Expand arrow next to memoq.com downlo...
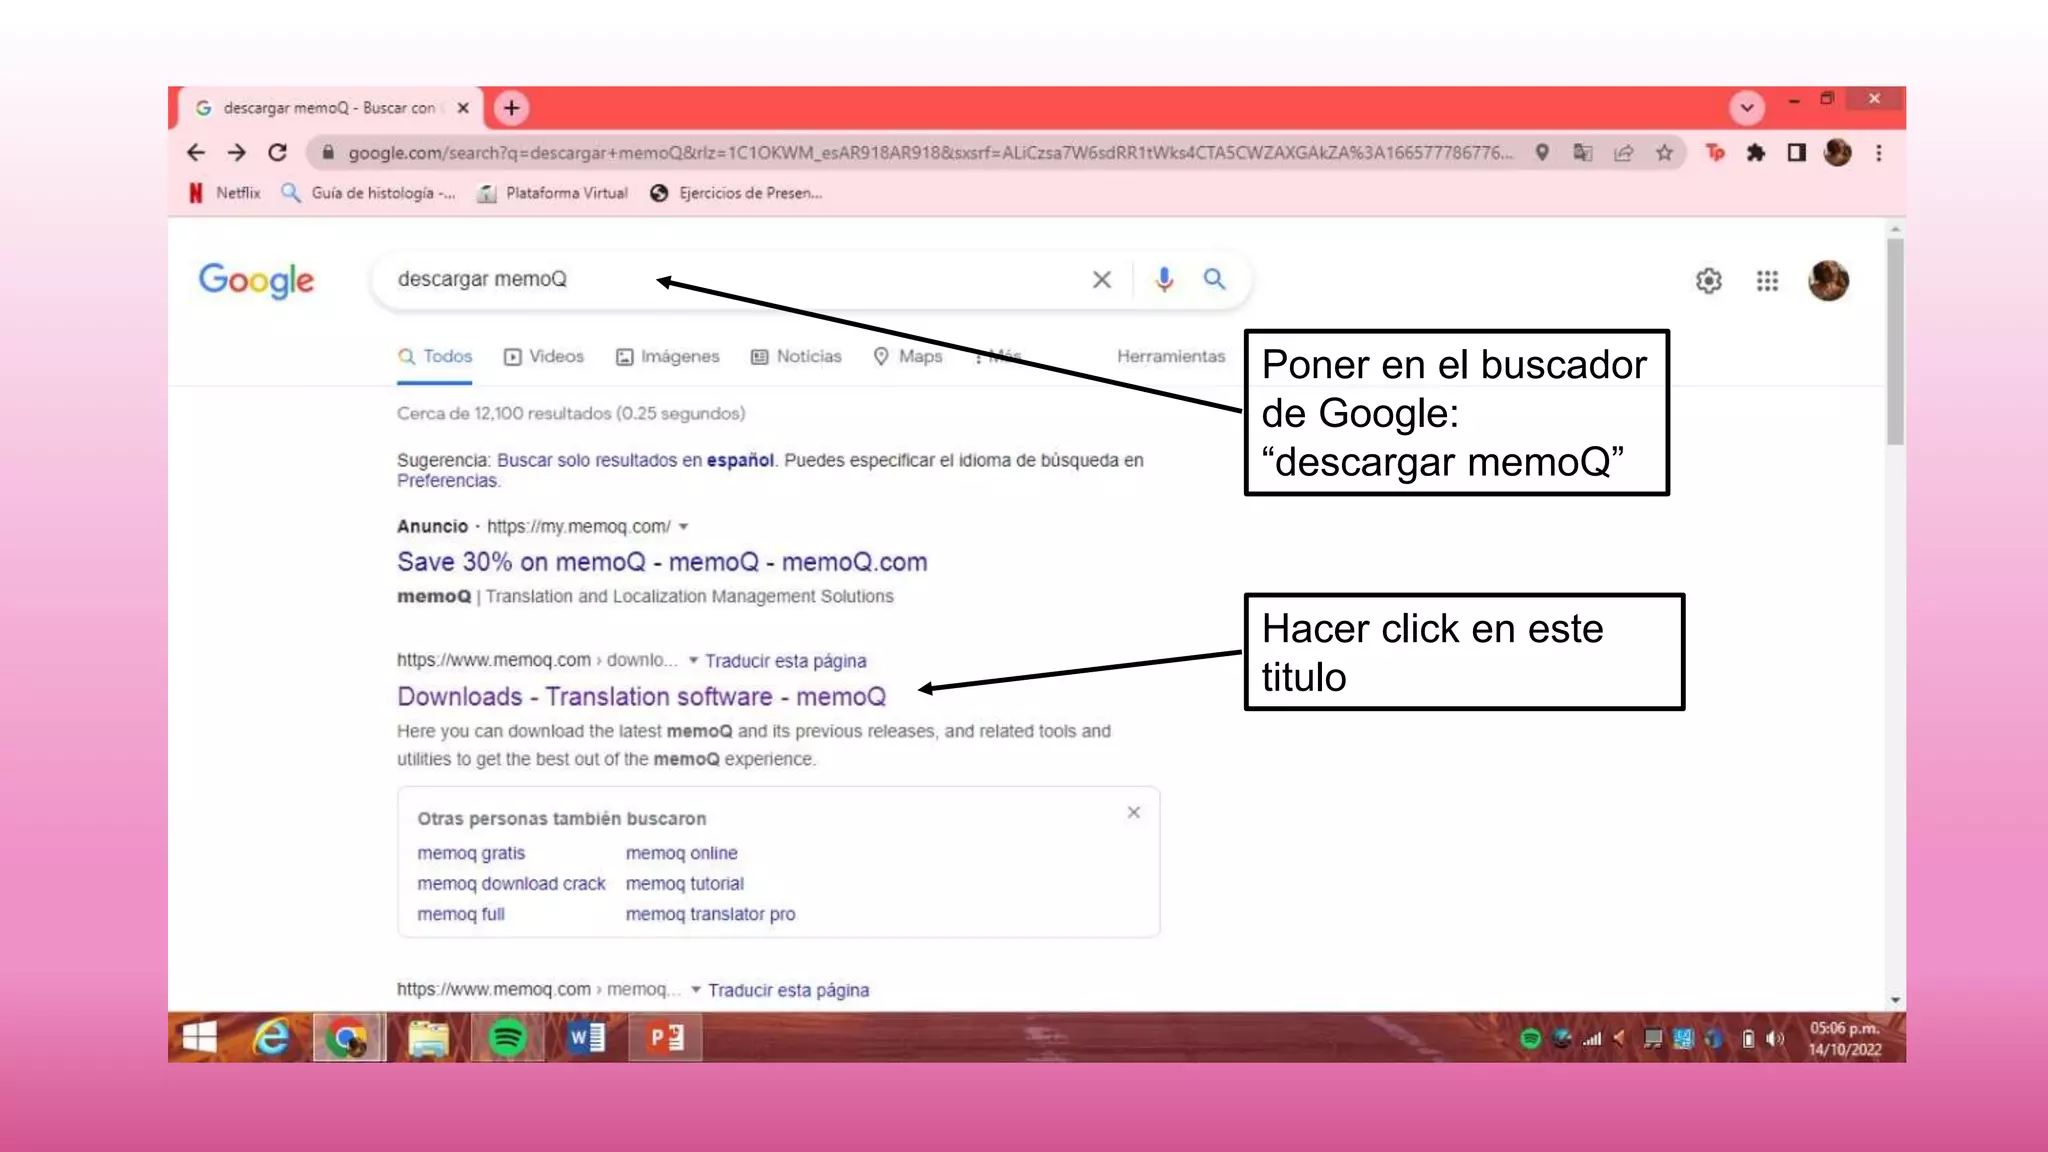The width and height of the screenshot is (2048, 1152). click(693, 660)
